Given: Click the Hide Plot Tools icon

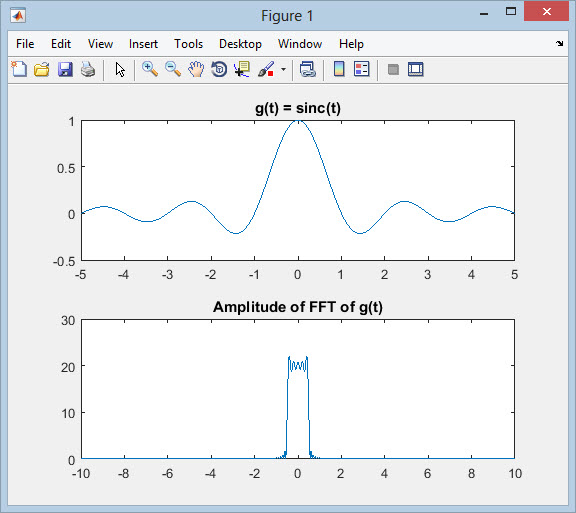Looking at the screenshot, I should tap(393, 69).
